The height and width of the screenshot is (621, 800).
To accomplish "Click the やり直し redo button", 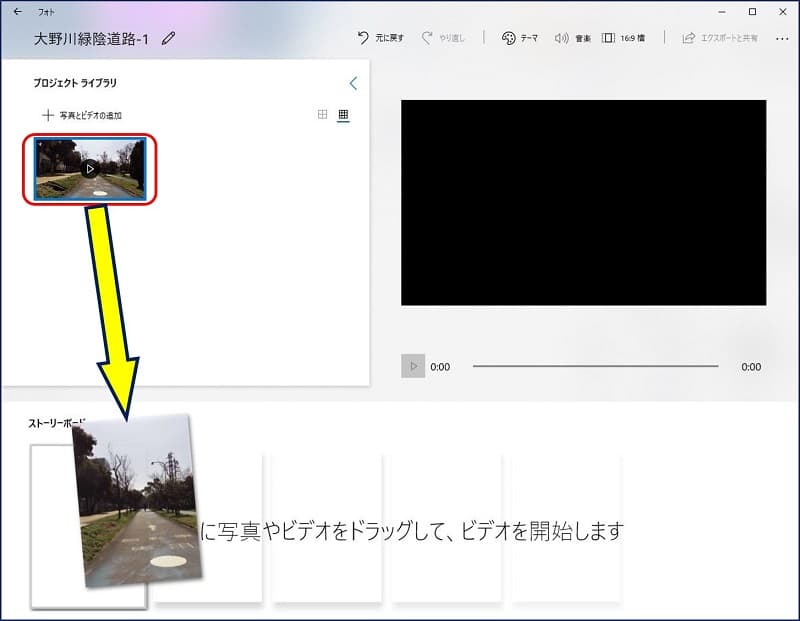I will [442, 38].
